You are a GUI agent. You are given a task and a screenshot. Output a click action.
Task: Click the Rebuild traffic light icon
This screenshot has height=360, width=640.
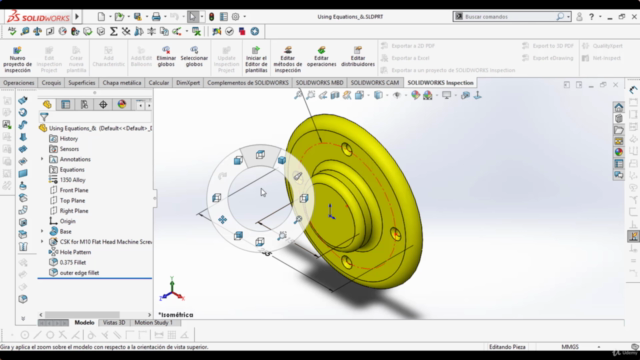(x=211, y=17)
